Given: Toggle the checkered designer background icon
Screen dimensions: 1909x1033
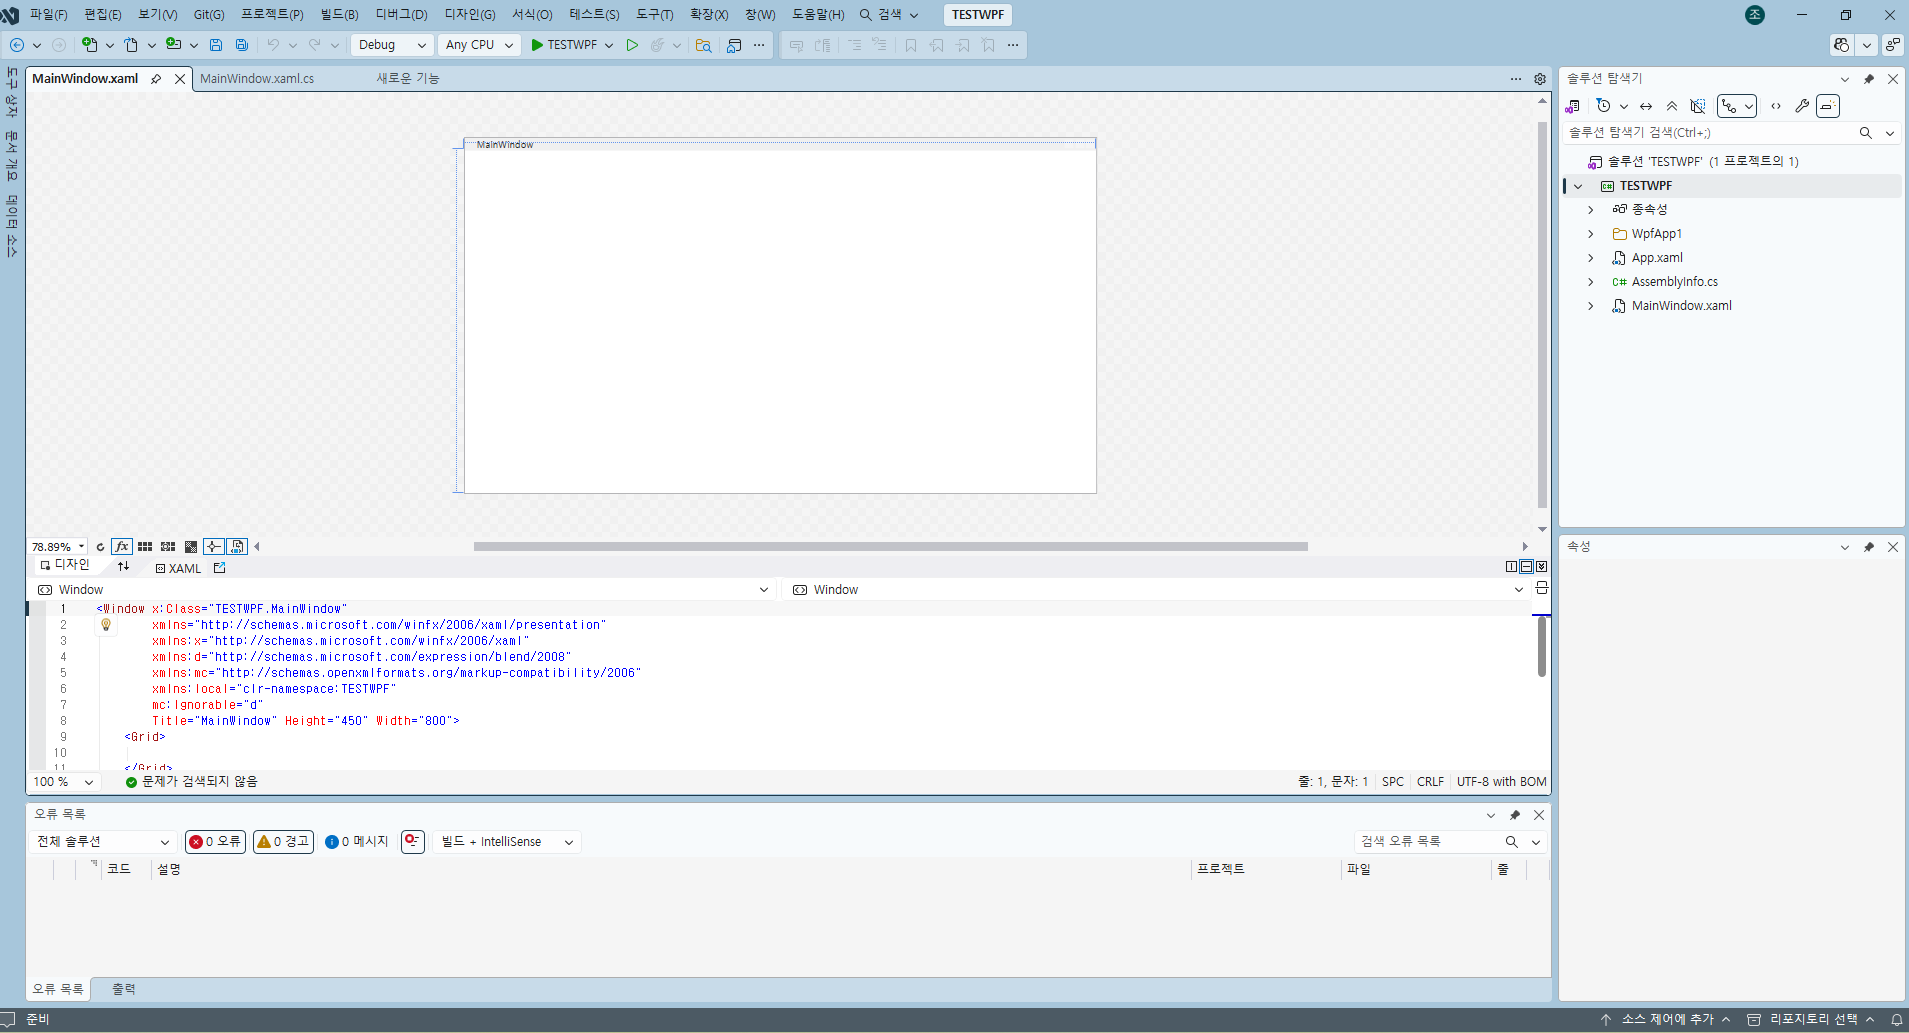Looking at the screenshot, I should point(191,547).
